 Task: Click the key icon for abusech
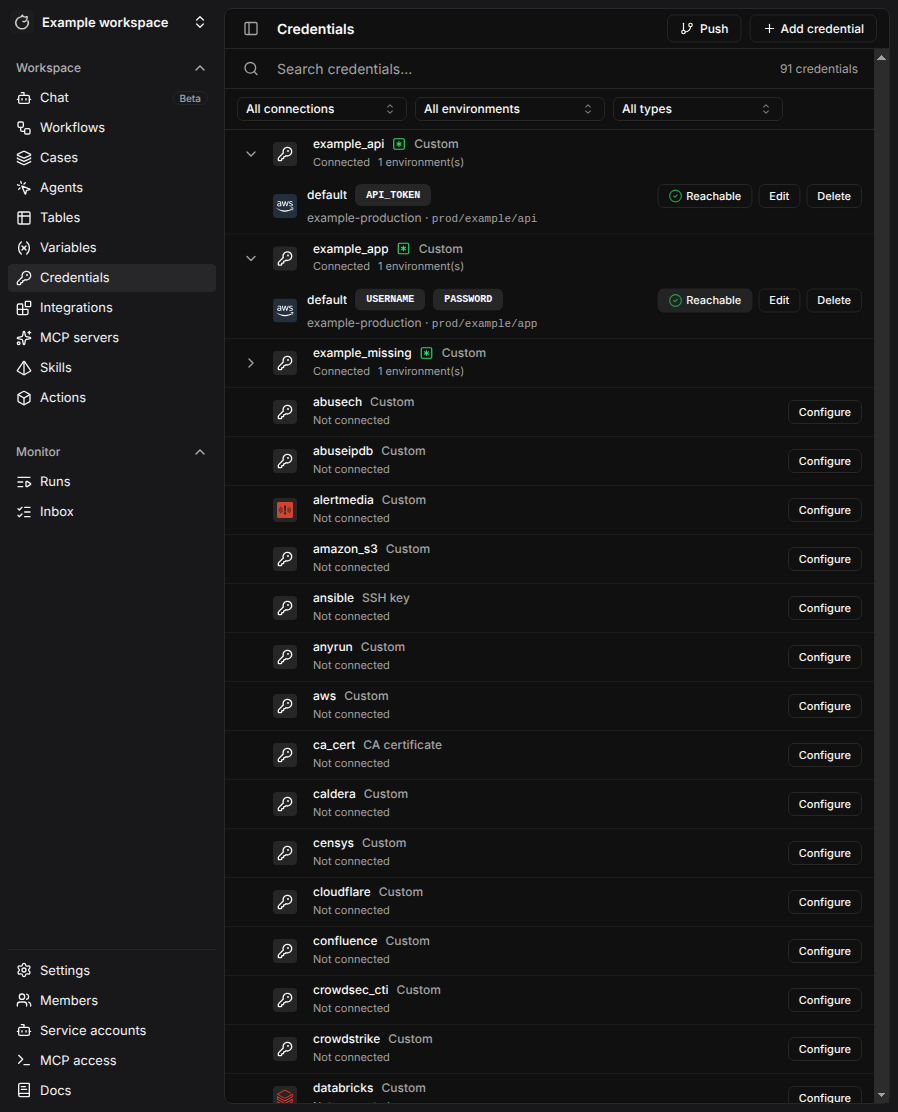285,411
